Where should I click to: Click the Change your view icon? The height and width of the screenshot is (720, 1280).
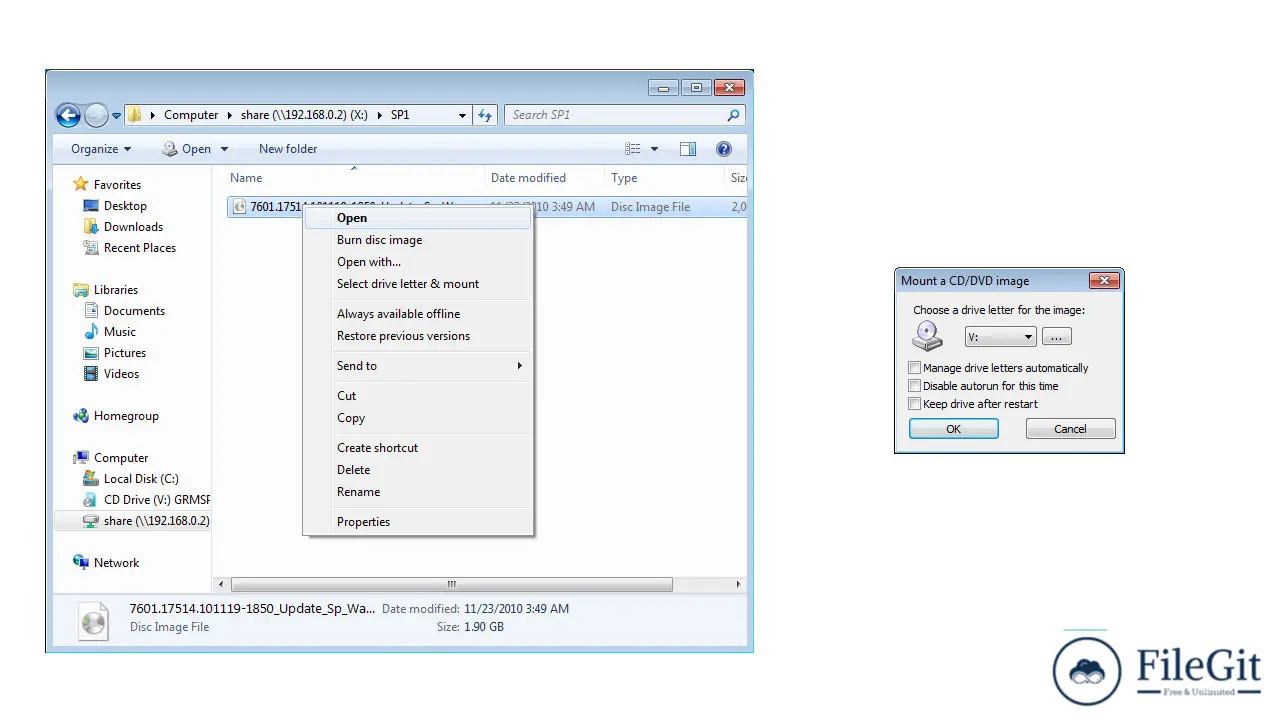tap(633, 149)
